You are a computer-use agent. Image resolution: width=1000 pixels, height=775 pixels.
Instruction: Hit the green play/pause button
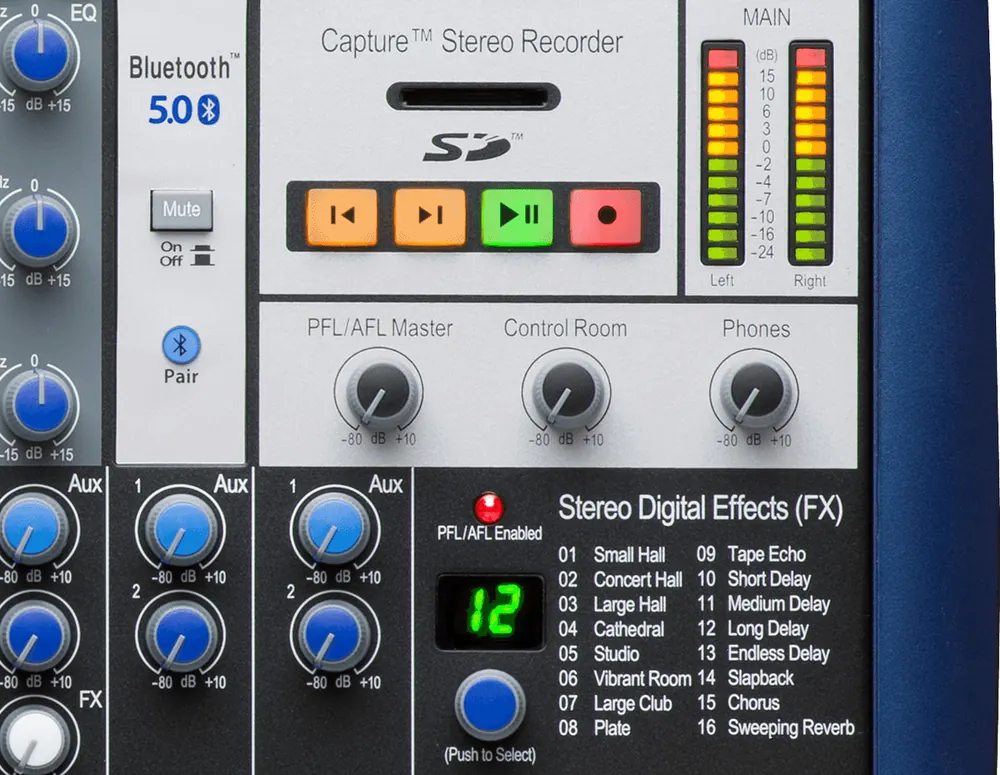point(517,217)
